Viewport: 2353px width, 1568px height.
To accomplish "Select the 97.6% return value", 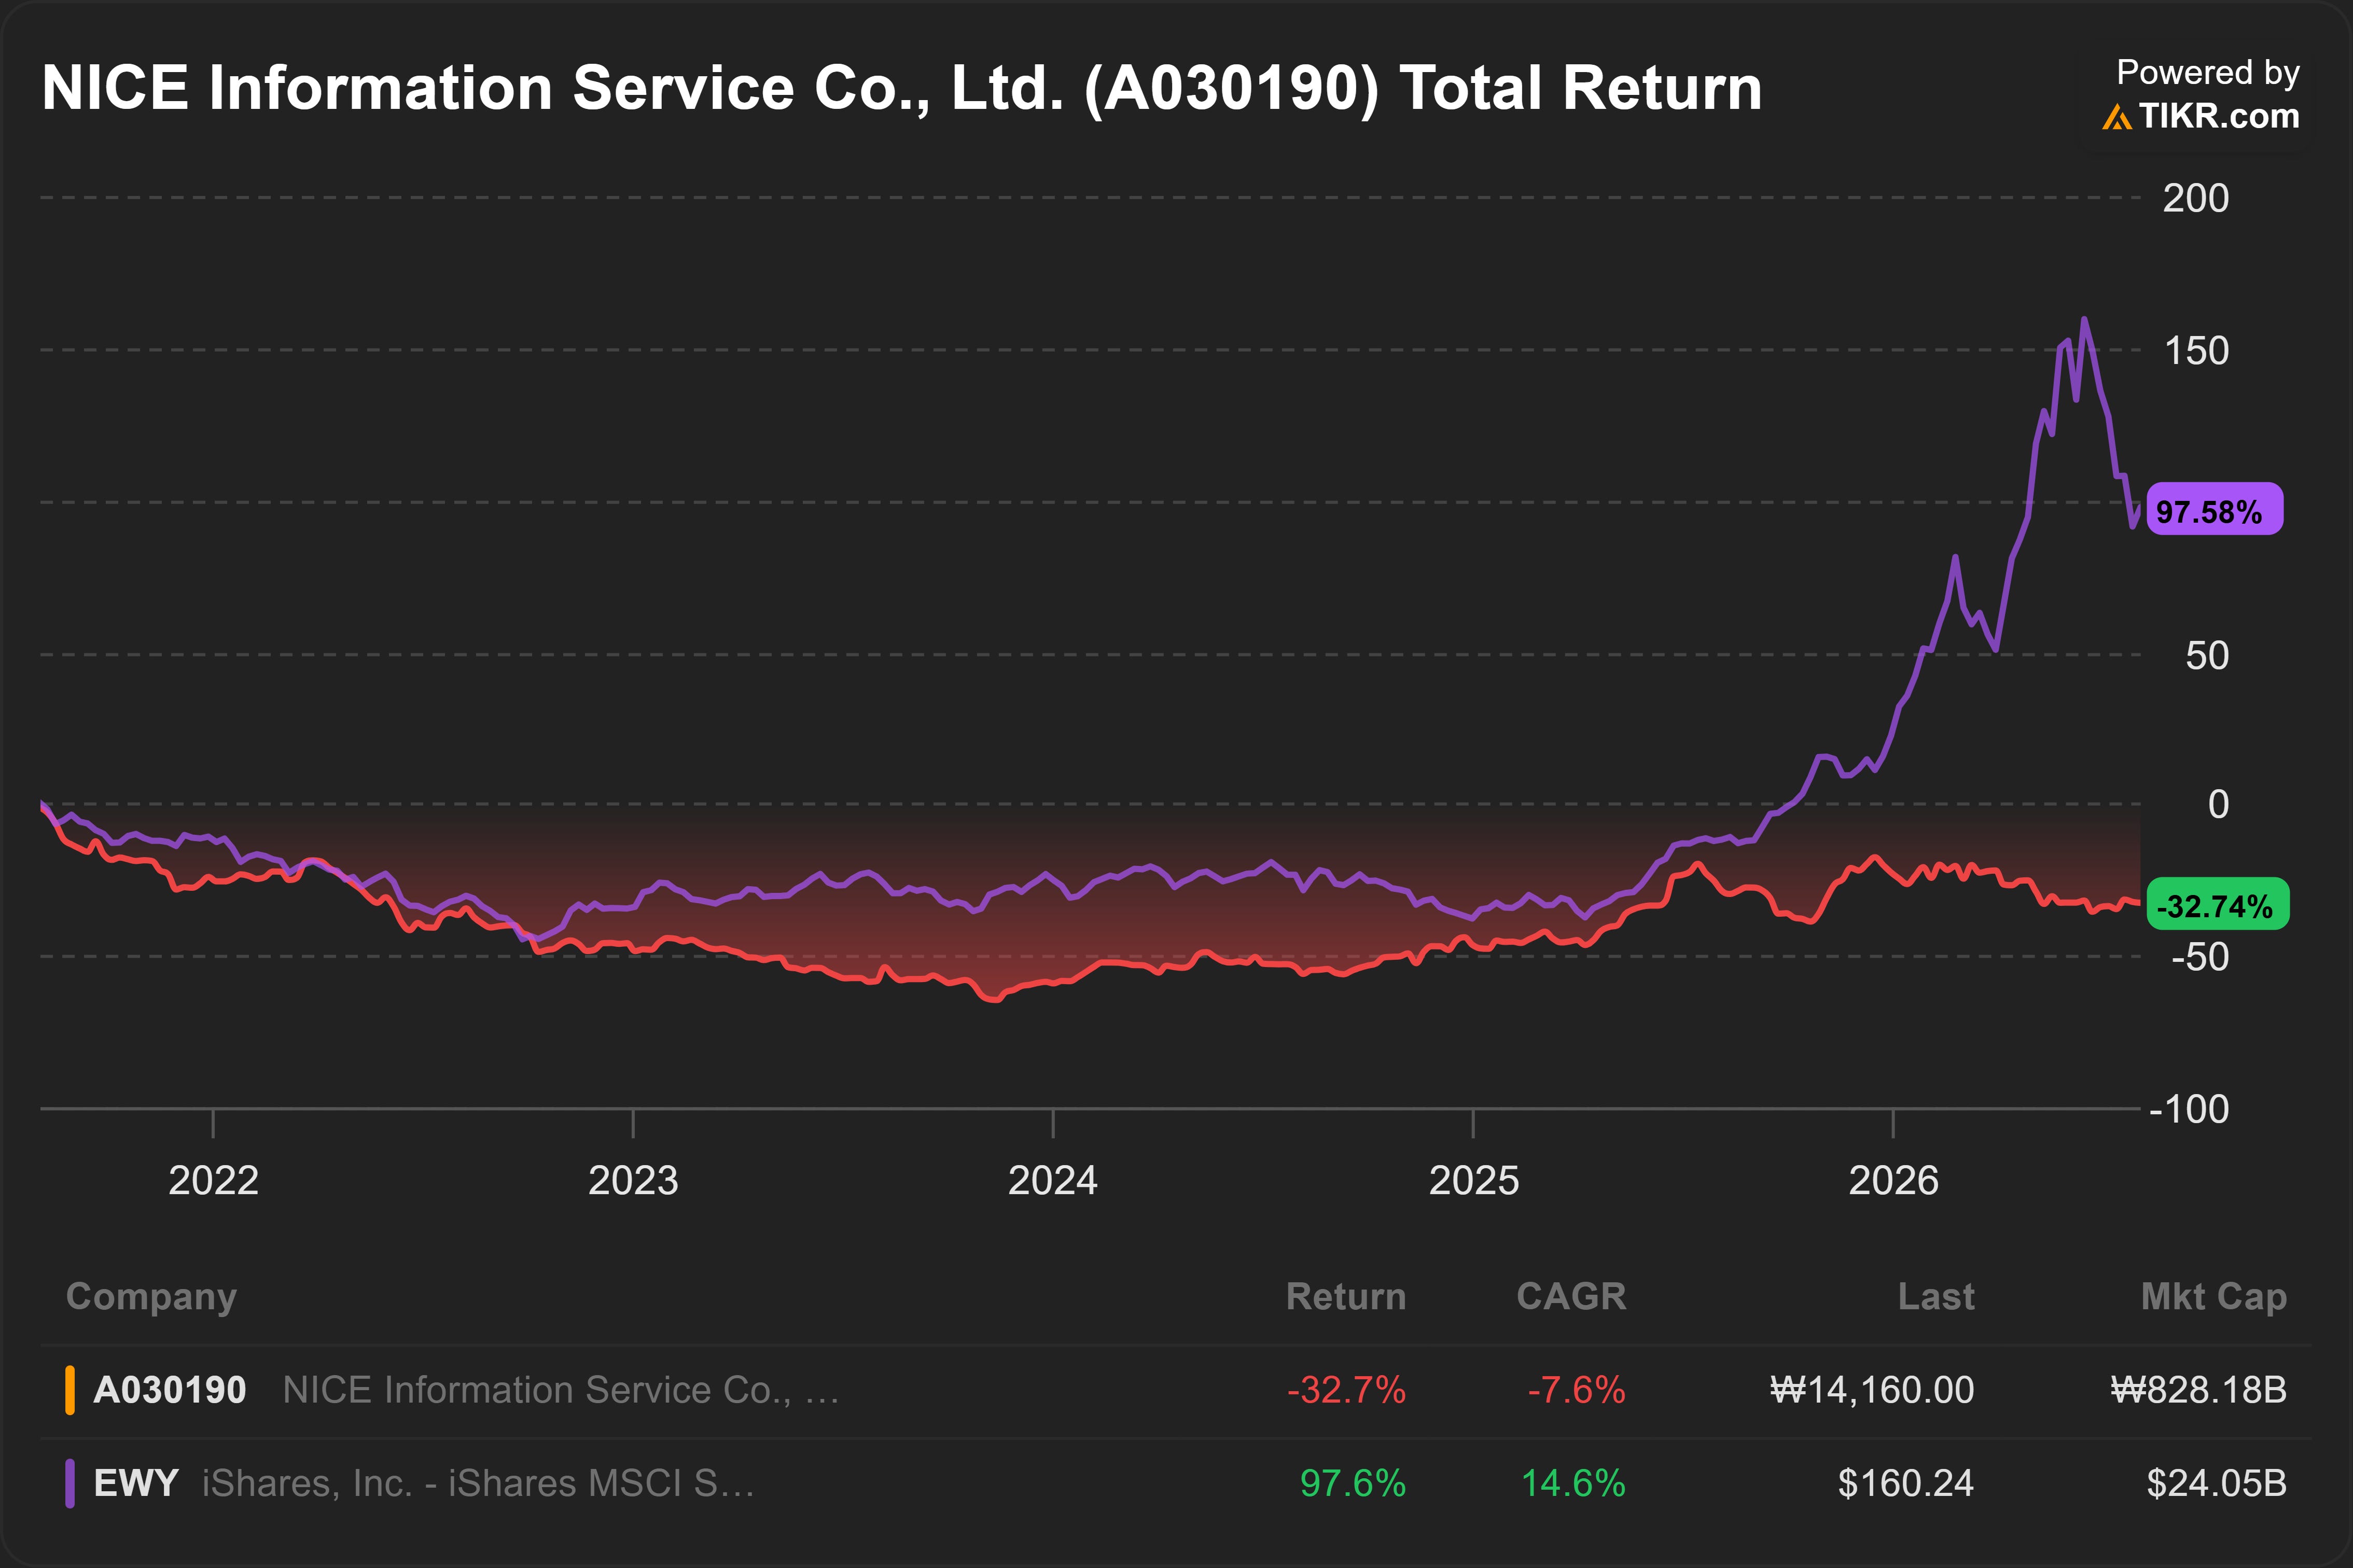I will (1353, 1483).
